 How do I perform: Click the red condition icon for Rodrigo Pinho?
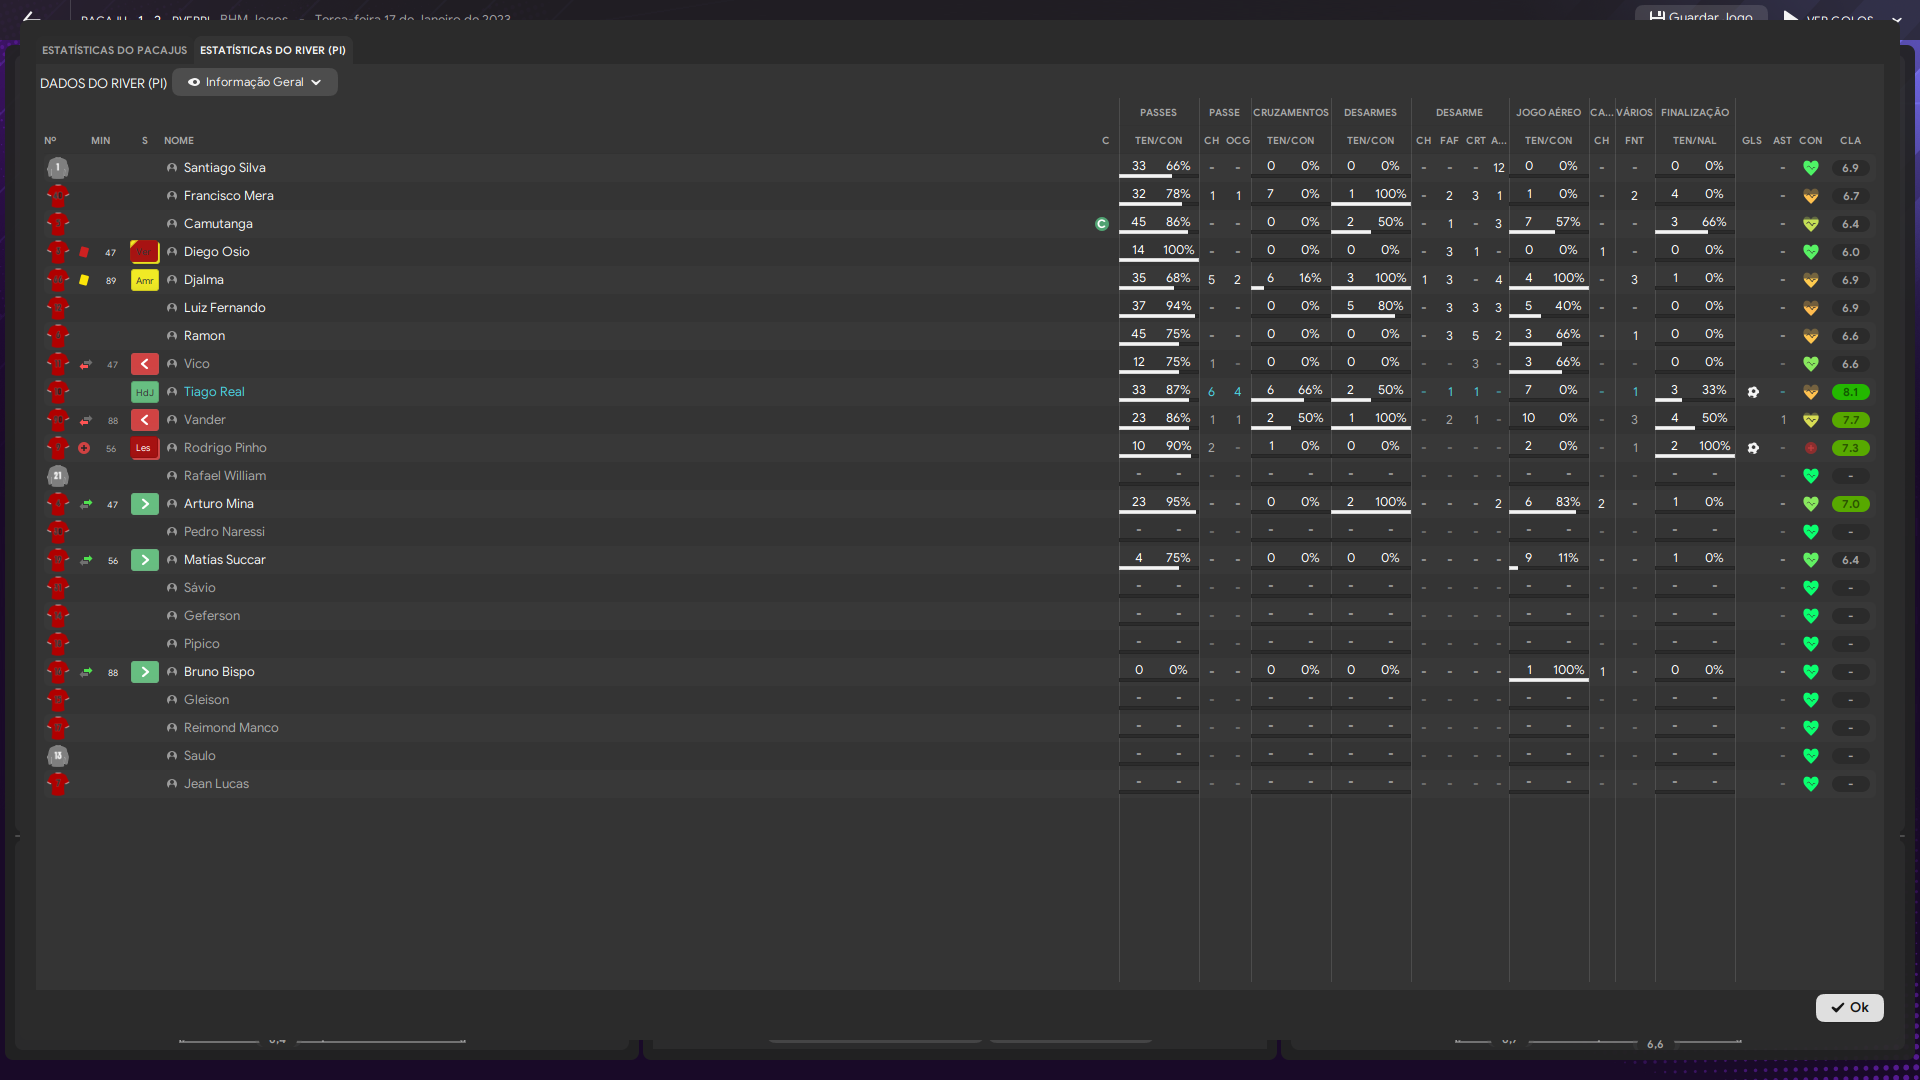point(1811,448)
